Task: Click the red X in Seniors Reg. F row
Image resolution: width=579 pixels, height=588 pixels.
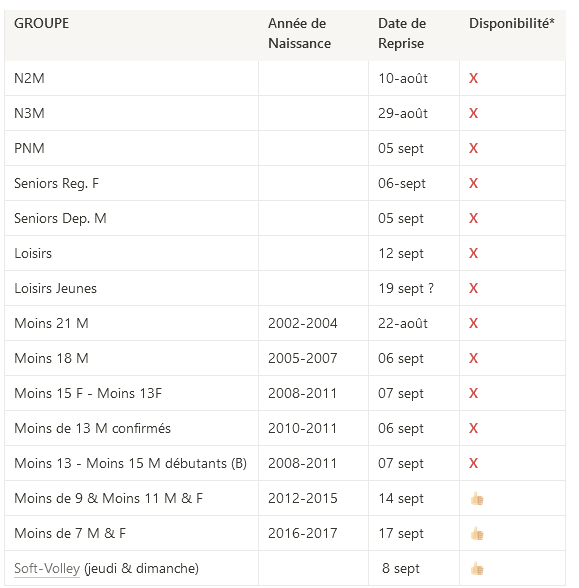Action: tap(473, 183)
